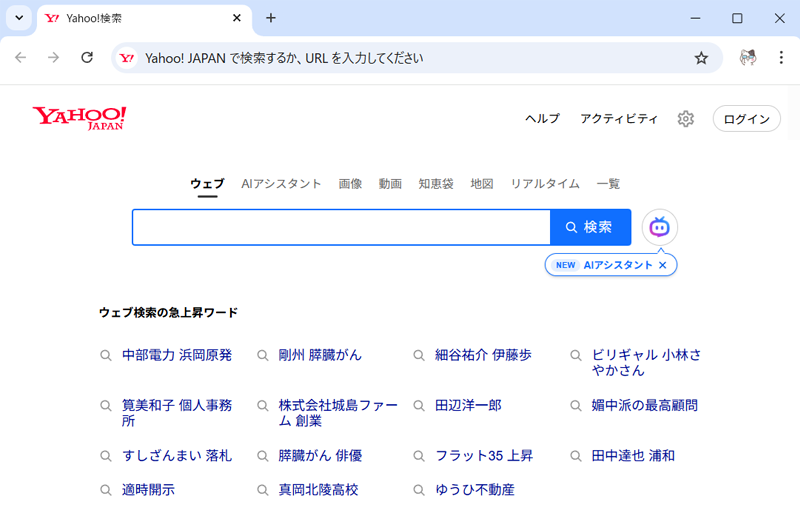Launch the AI assistant robot icon
The height and width of the screenshot is (522, 800).
(660, 227)
